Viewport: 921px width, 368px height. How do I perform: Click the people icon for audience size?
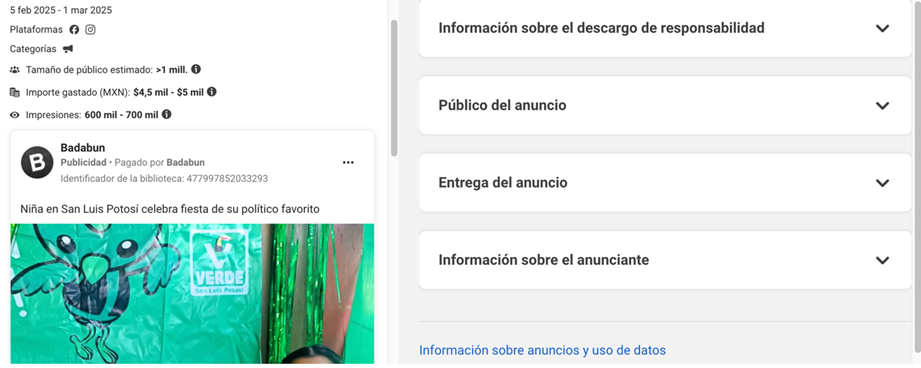pyautogui.click(x=15, y=70)
